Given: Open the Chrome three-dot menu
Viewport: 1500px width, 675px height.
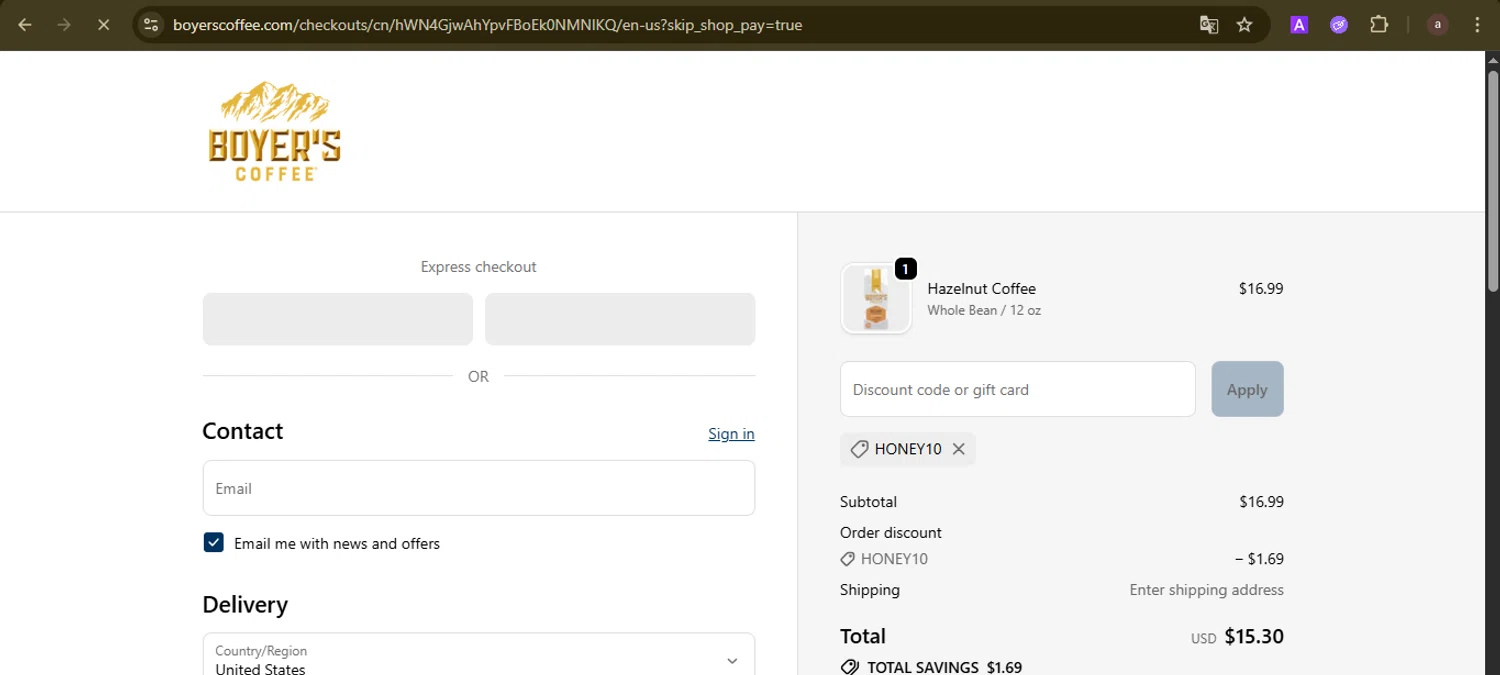Looking at the screenshot, I should (1477, 25).
